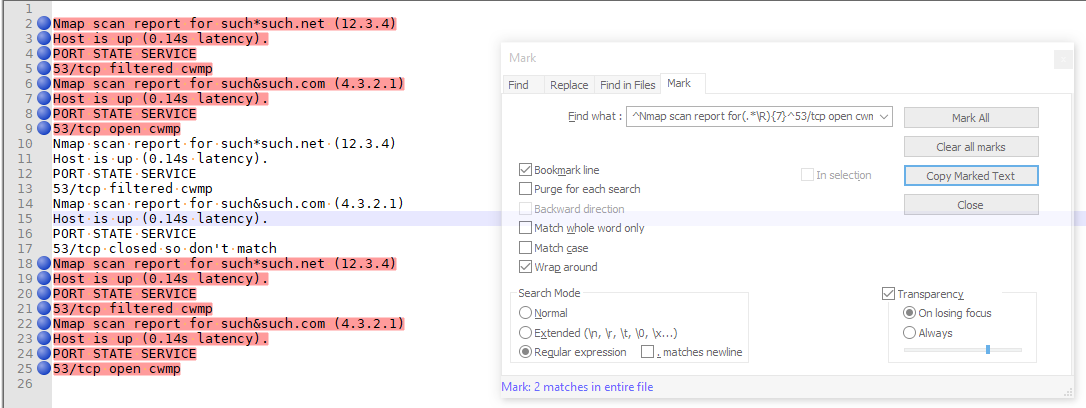Click the Close button in Mark dialog
The image size is (1086, 408).
click(971, 205)
